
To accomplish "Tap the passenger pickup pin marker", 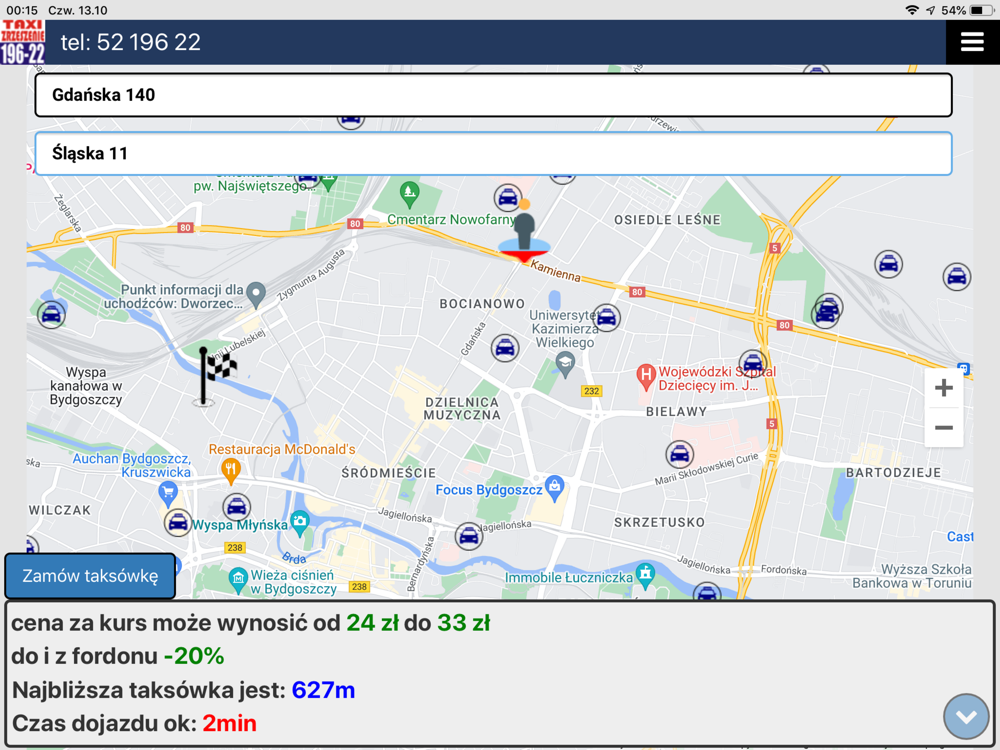I will coord(524,233).
